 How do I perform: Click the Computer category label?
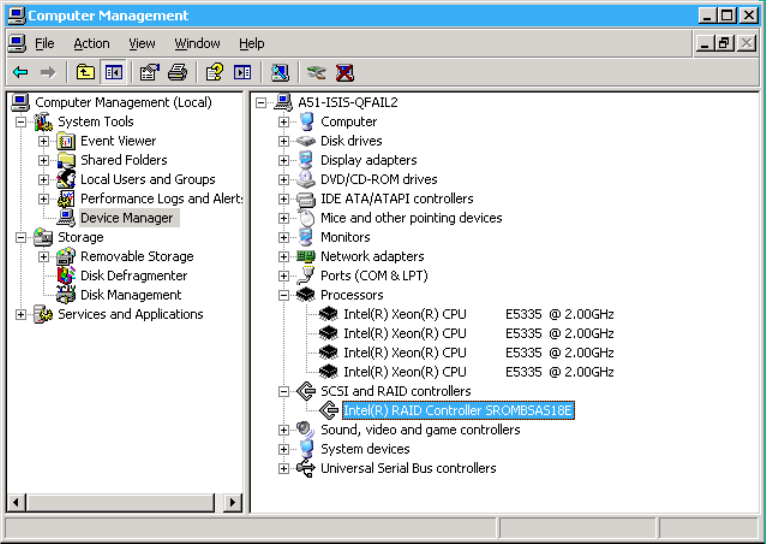(x=349, y=122)
